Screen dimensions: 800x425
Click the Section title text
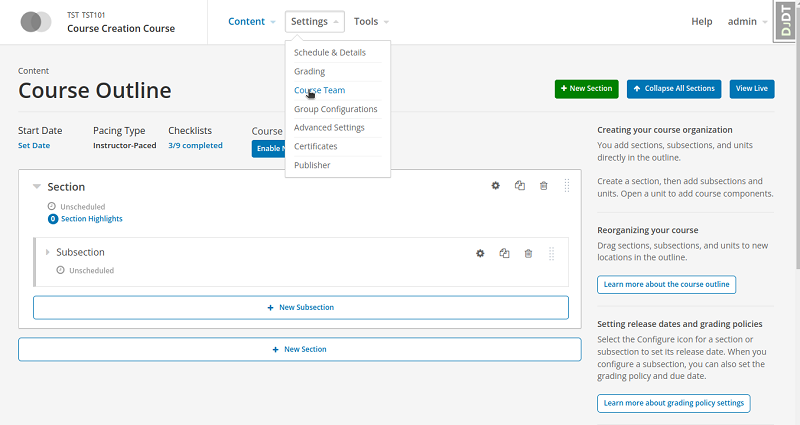tap(66, 187)
